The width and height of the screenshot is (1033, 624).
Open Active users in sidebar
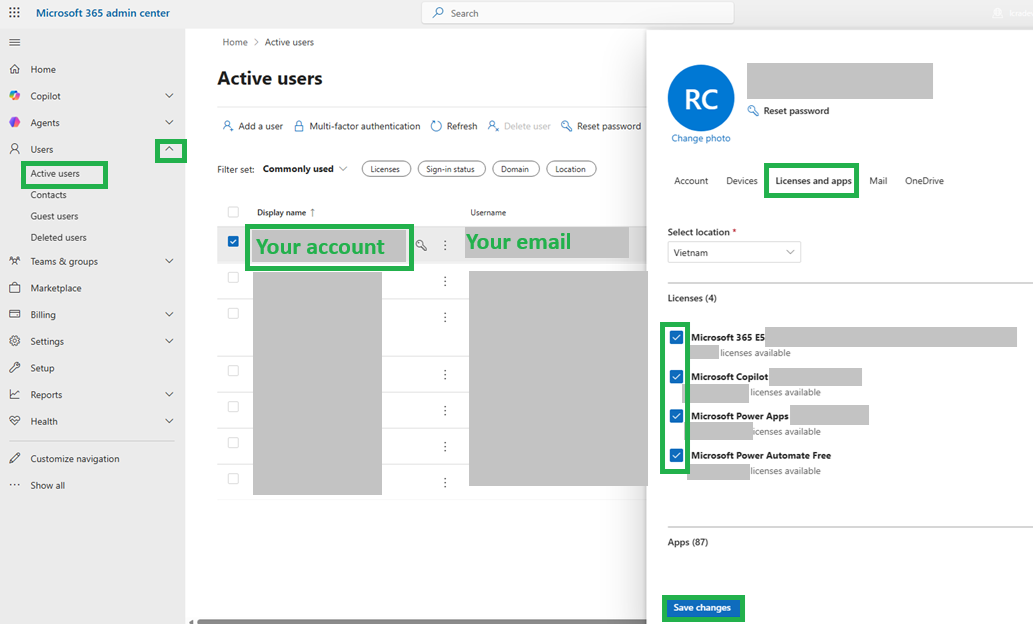tap(55, 173)
